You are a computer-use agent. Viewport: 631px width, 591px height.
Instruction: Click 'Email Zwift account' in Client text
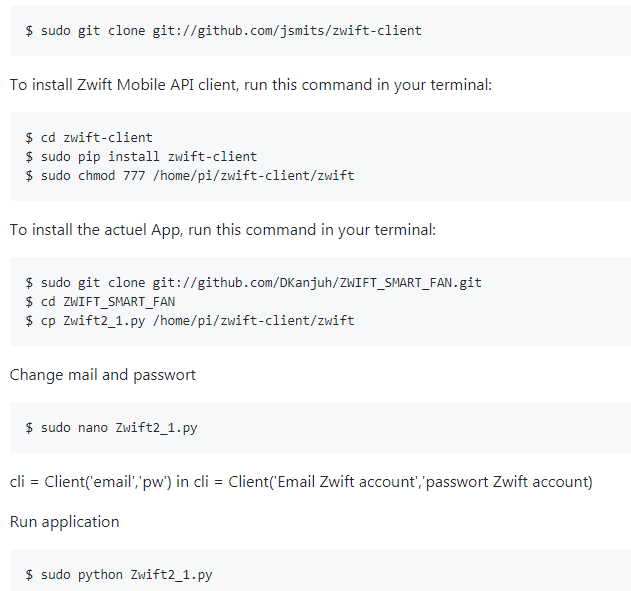346,482
